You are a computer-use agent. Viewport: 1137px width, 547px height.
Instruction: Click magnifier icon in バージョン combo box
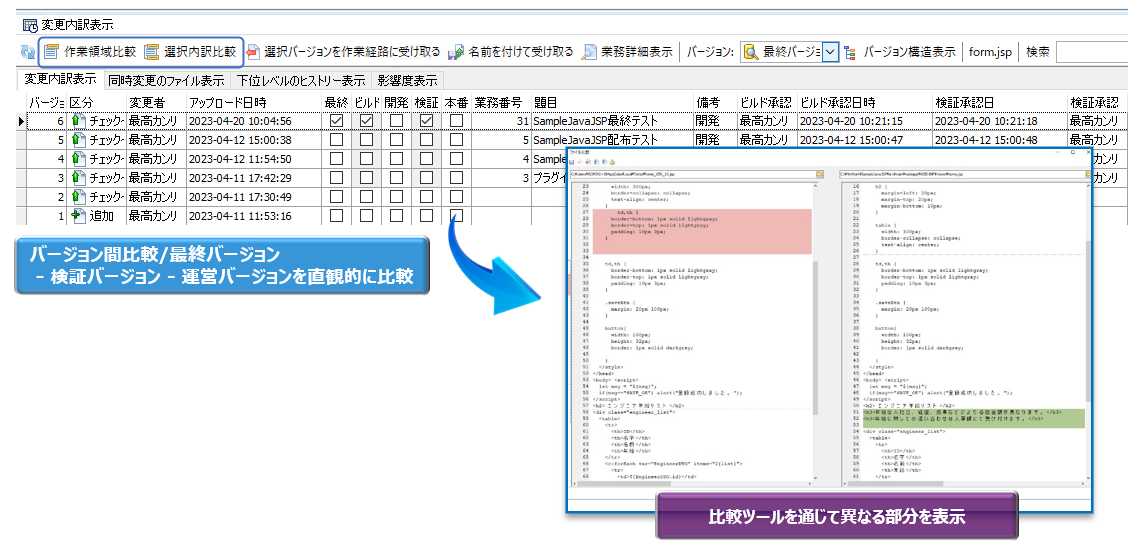point(751,52)
